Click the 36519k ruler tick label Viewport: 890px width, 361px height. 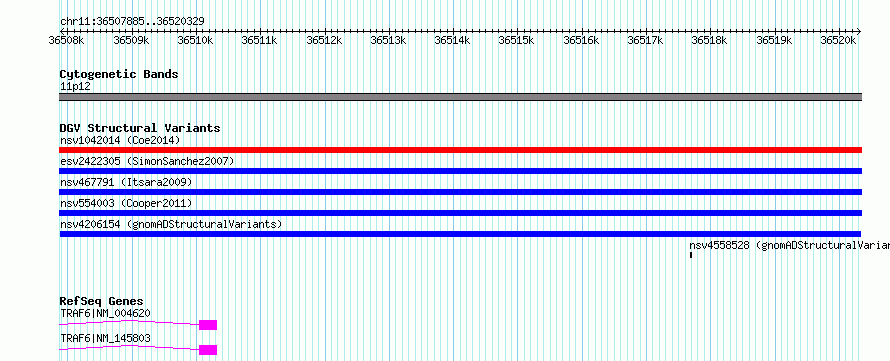point(774,40)
